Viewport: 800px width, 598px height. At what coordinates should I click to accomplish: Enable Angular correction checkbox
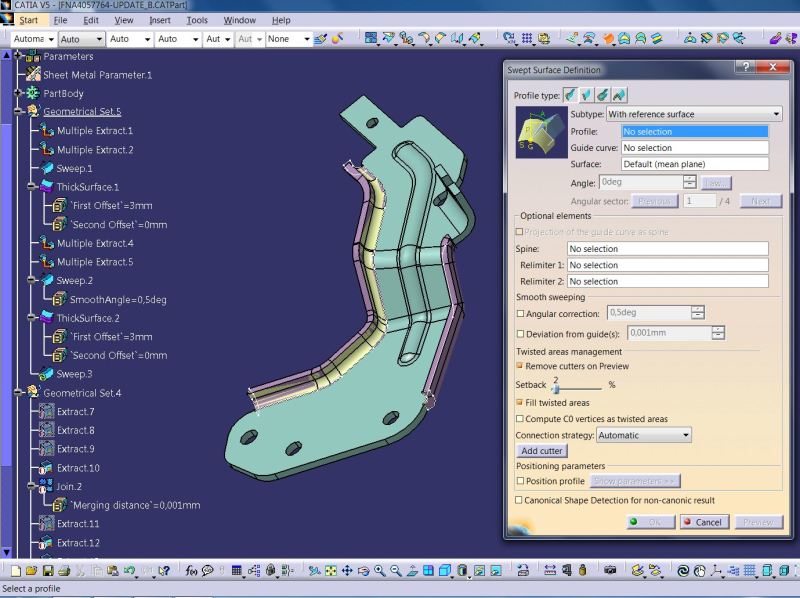[x=520, y=313]
